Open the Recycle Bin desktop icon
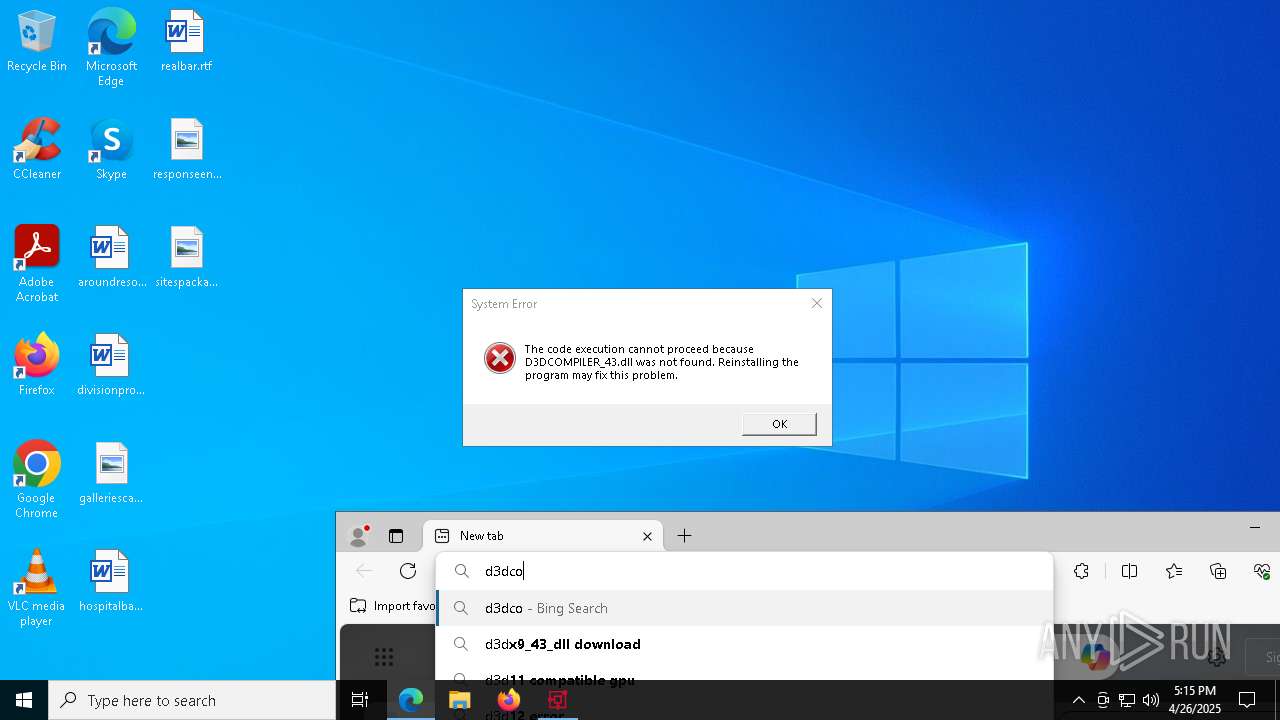 coord(37,42)
